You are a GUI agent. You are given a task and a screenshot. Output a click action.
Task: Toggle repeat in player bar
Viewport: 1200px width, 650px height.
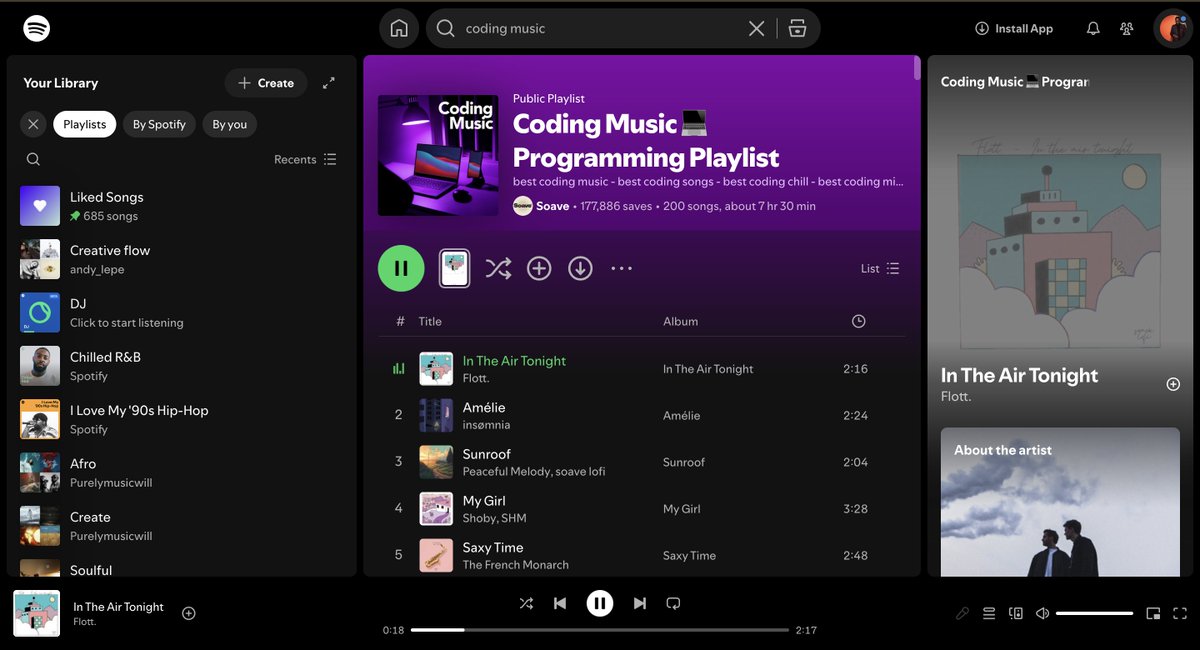pyautogui.click(x=673, y=603)
